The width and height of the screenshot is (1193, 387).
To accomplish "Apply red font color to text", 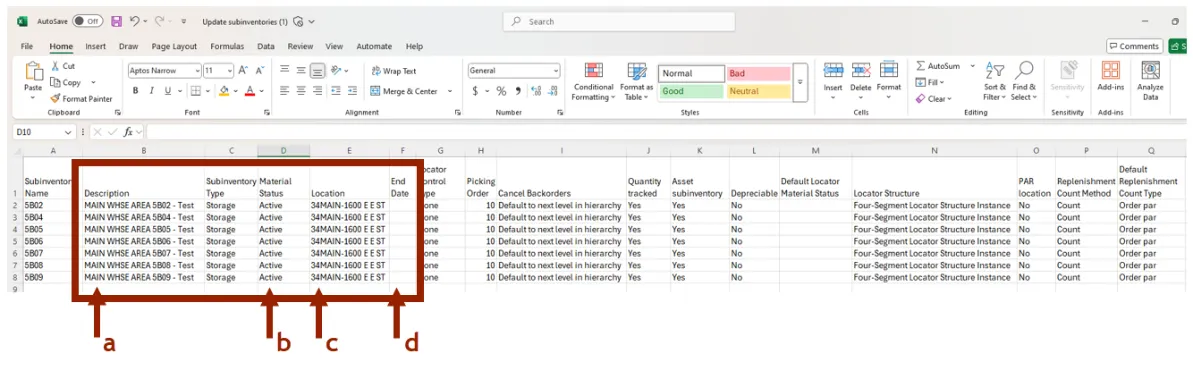I will click(x=250, y=90).
